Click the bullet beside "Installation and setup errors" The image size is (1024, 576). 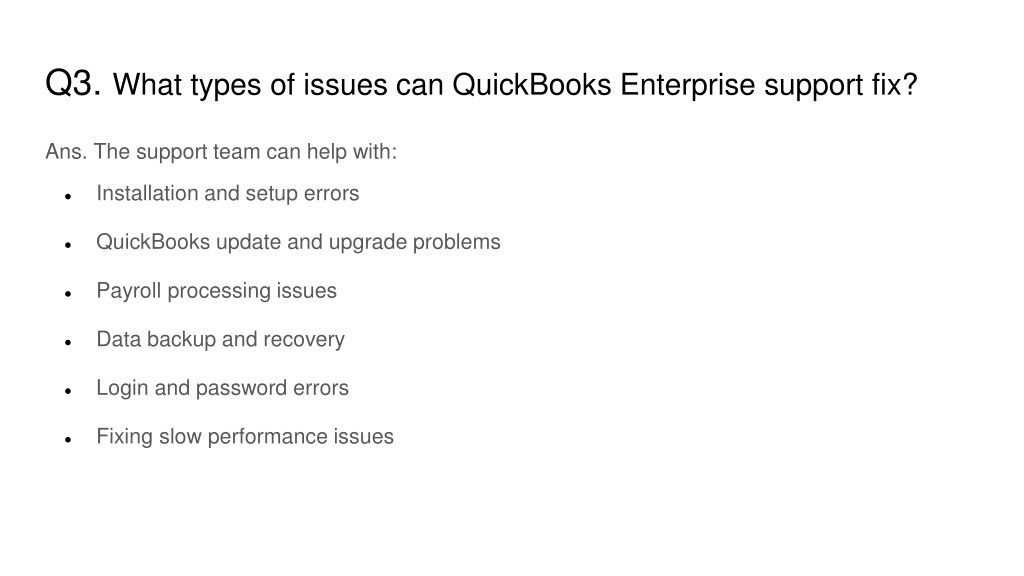68,197
